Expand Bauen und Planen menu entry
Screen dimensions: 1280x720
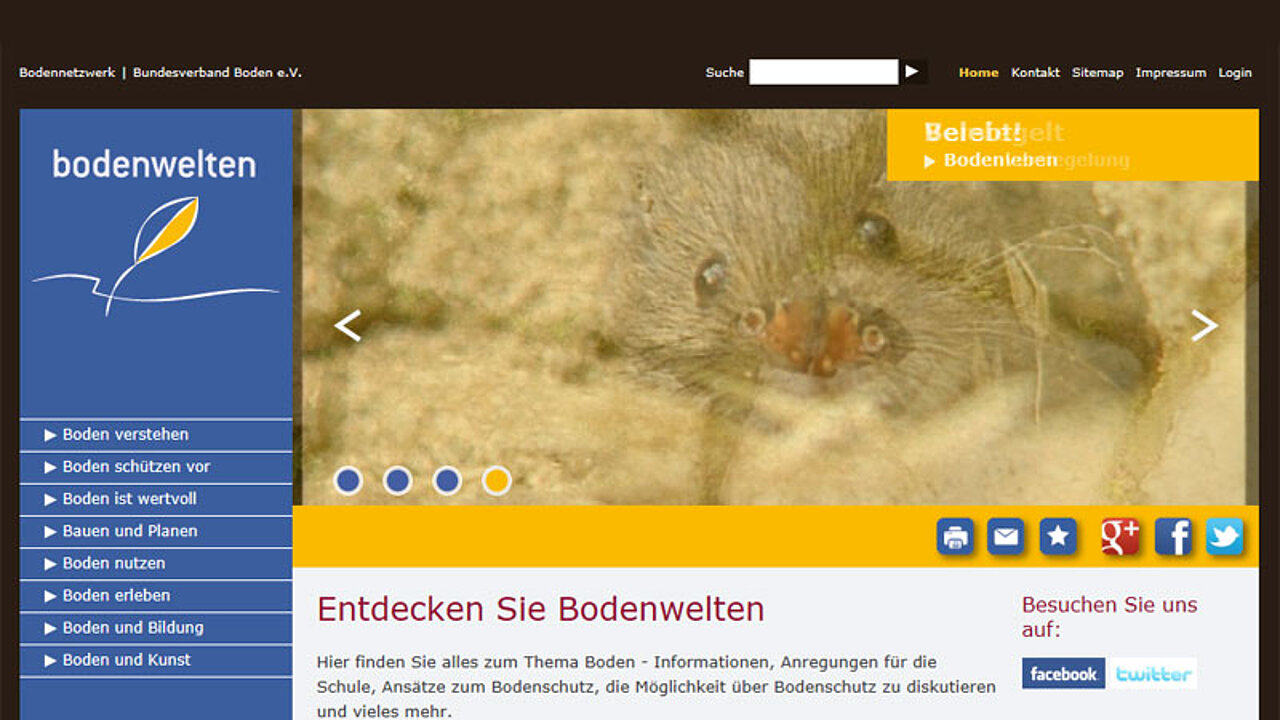[x=156, y=531]
